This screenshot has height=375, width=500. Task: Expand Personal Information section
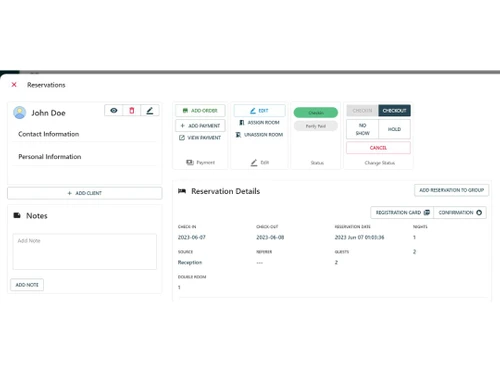pos(84,157)
